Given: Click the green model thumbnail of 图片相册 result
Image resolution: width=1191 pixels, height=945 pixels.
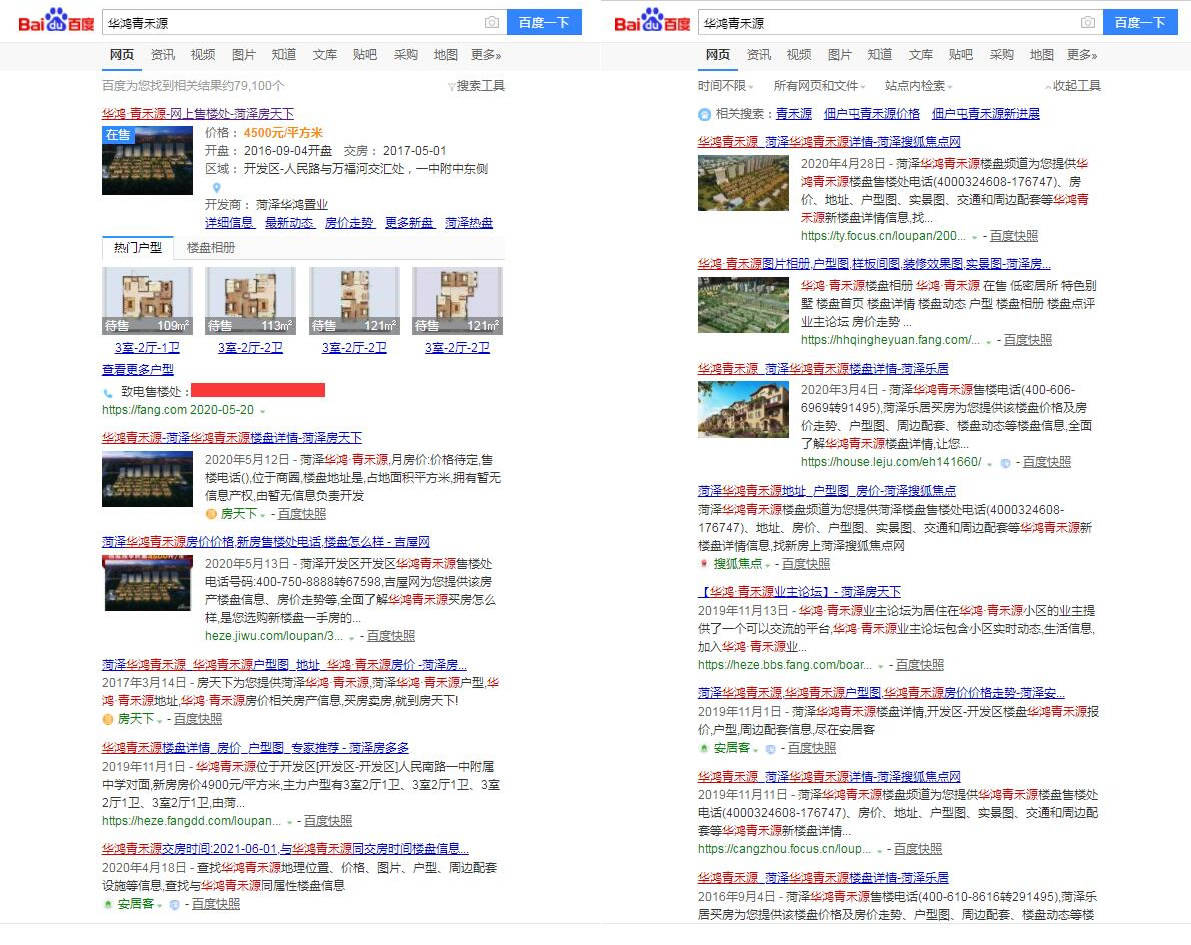Looking at the screenshot, I should [743, 305].
